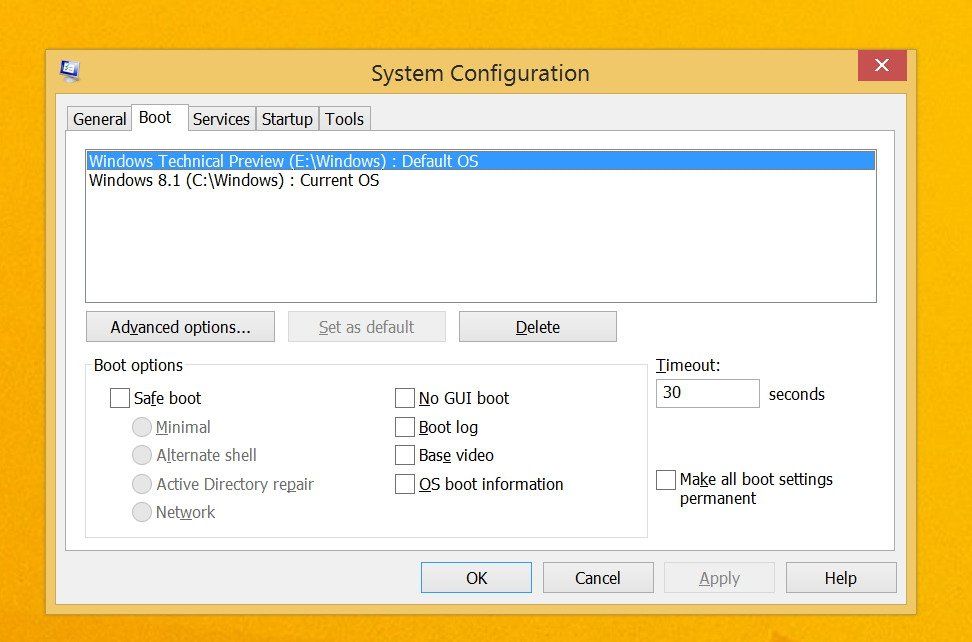Screen dimensions: 972x642
Task: Toggle the No GUI boot checkbox
Action: point(405,398)
